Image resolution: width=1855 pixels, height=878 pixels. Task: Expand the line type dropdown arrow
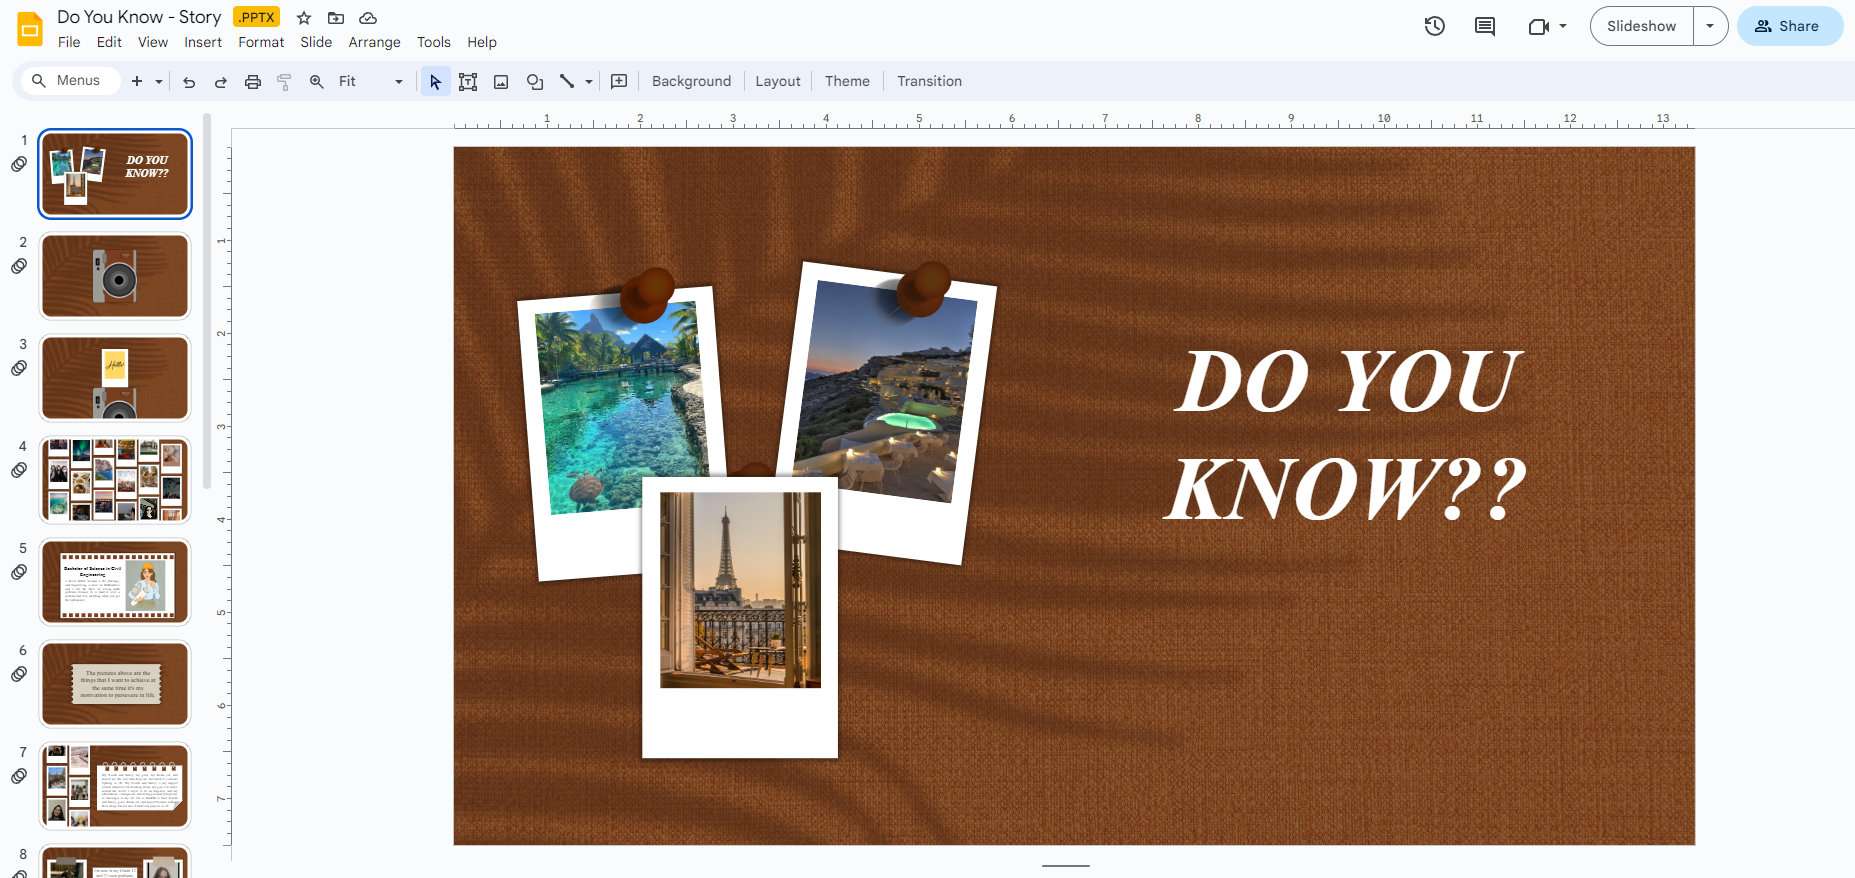(589, 82)
